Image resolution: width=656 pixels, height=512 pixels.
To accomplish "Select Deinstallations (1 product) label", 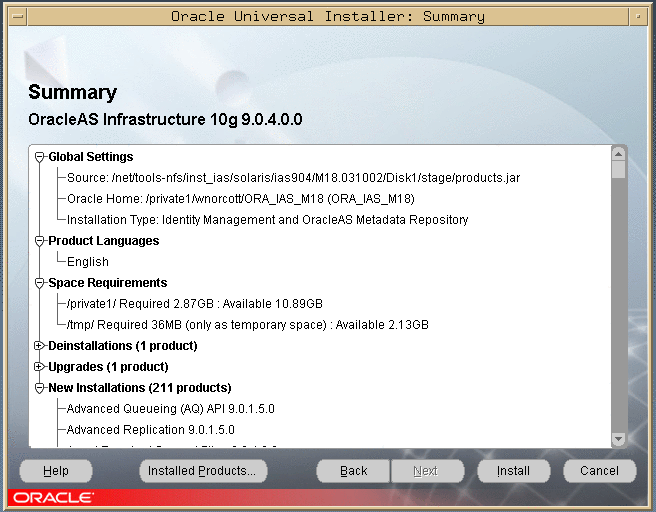I will (x=123, y=346).
